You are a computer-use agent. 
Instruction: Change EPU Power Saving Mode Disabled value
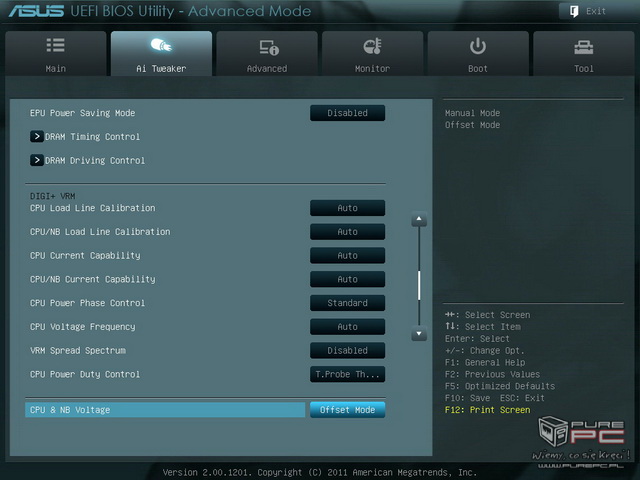point(347,113)
